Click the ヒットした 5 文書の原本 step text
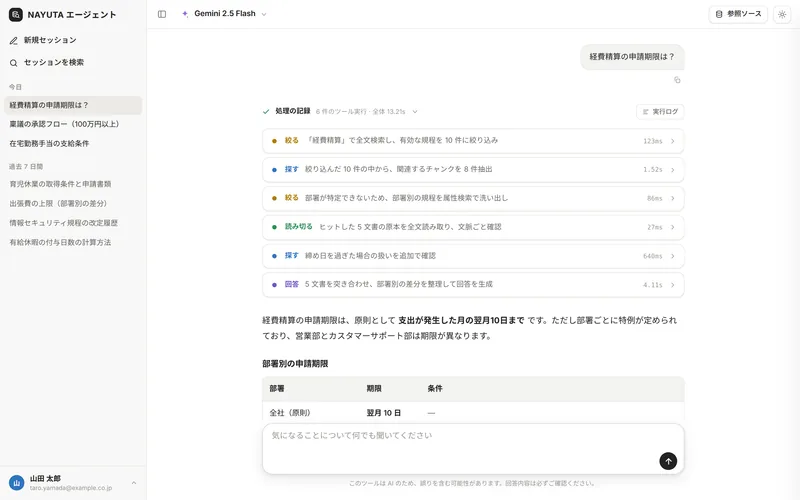 410,227
